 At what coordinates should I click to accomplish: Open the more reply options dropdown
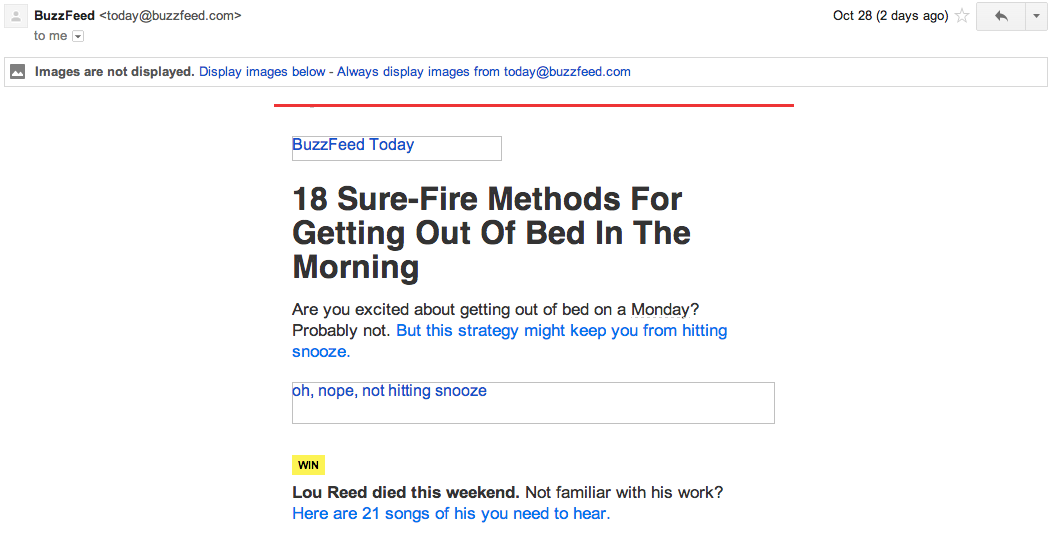coord(1036,16)
